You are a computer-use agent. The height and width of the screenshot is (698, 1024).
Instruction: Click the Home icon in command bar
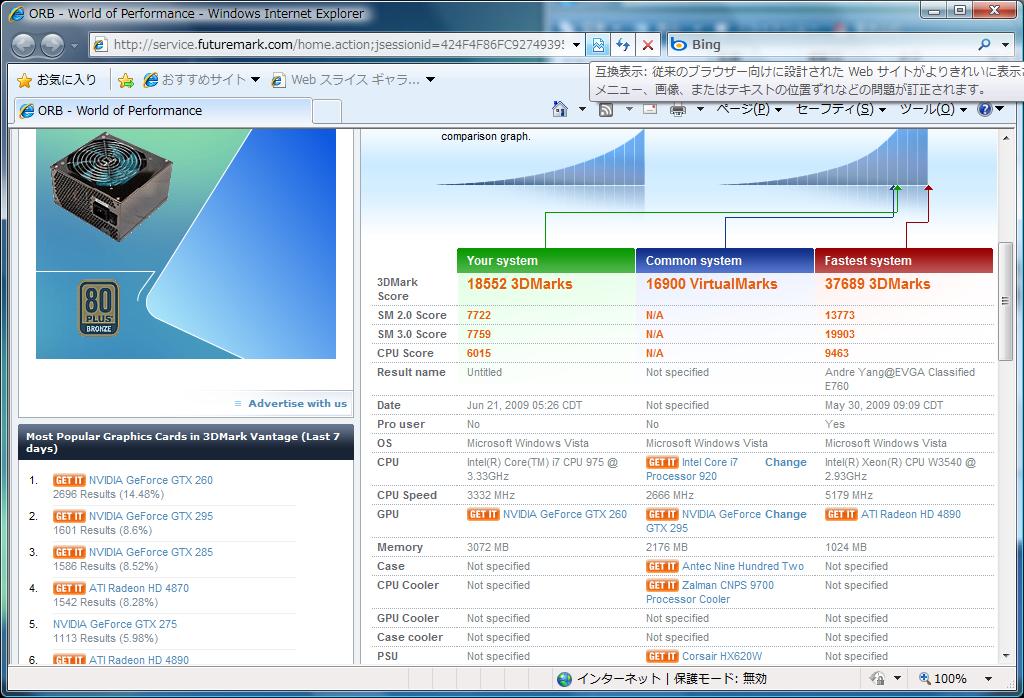[560, 109]
